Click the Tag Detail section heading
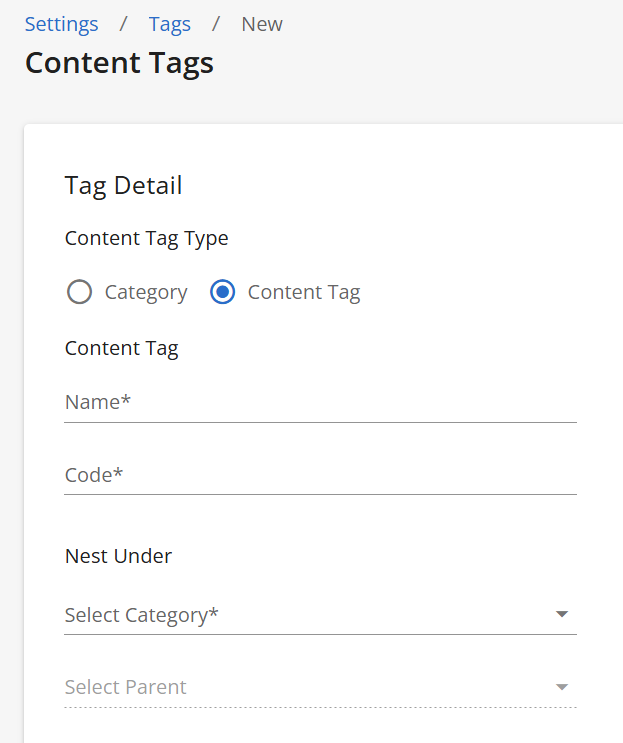Viewport: 623px width, 743px height. coord(124,186)
